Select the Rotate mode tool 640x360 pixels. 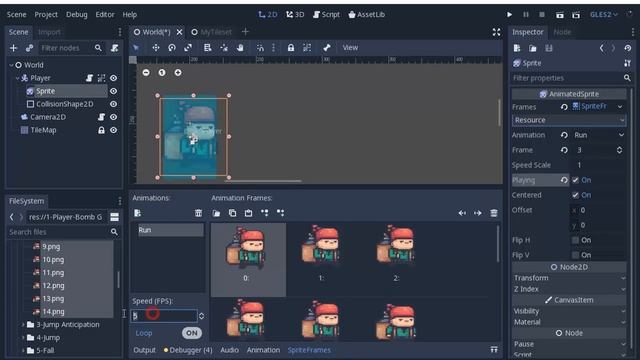pos(172,48)
